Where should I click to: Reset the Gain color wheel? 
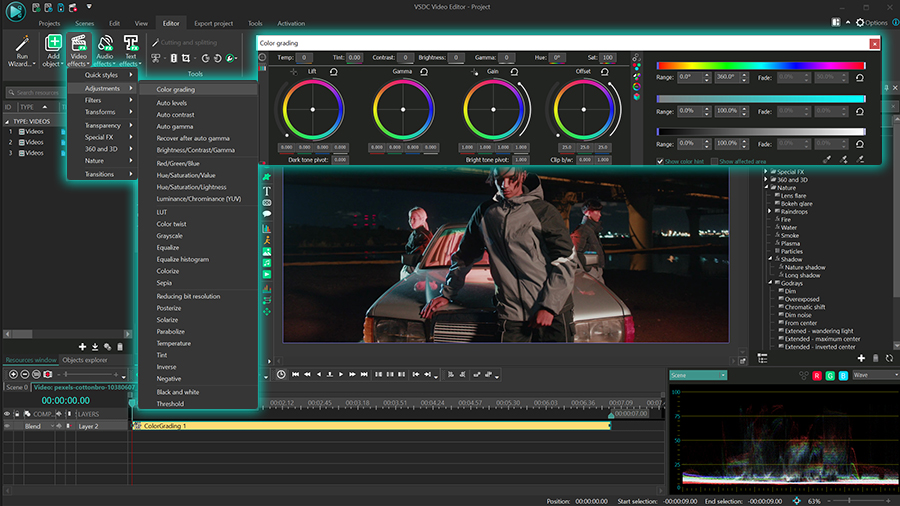click(x=514, y=72)
